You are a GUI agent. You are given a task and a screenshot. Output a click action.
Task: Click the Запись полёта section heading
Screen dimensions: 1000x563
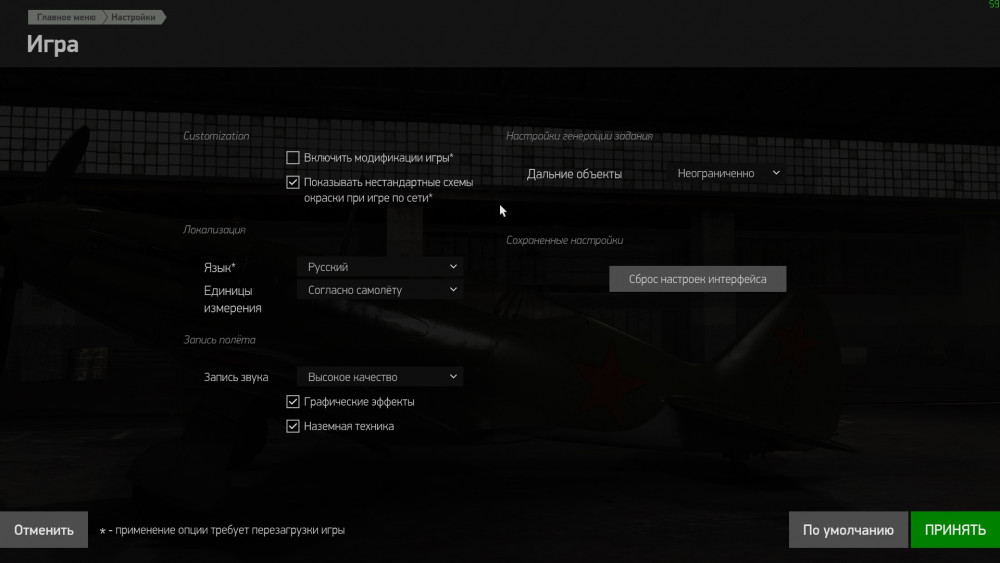tap(219, 340)
